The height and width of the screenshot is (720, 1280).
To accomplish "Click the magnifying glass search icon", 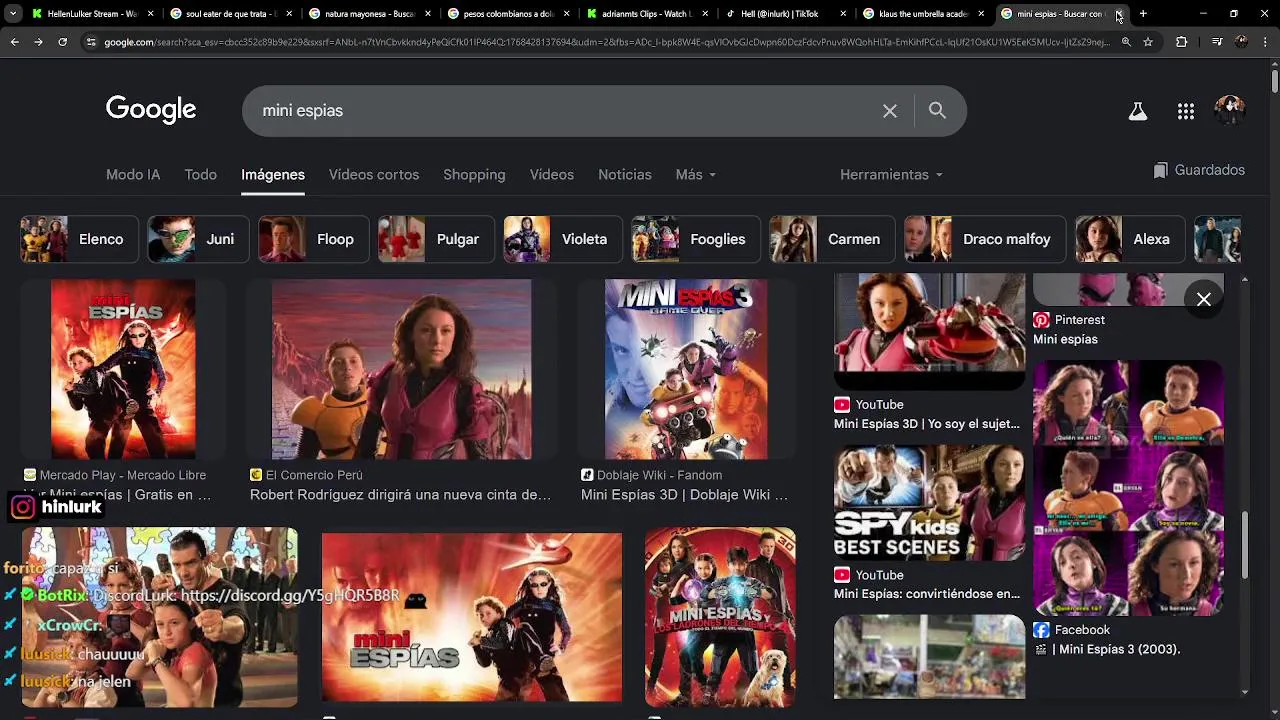I will point(937,111).
